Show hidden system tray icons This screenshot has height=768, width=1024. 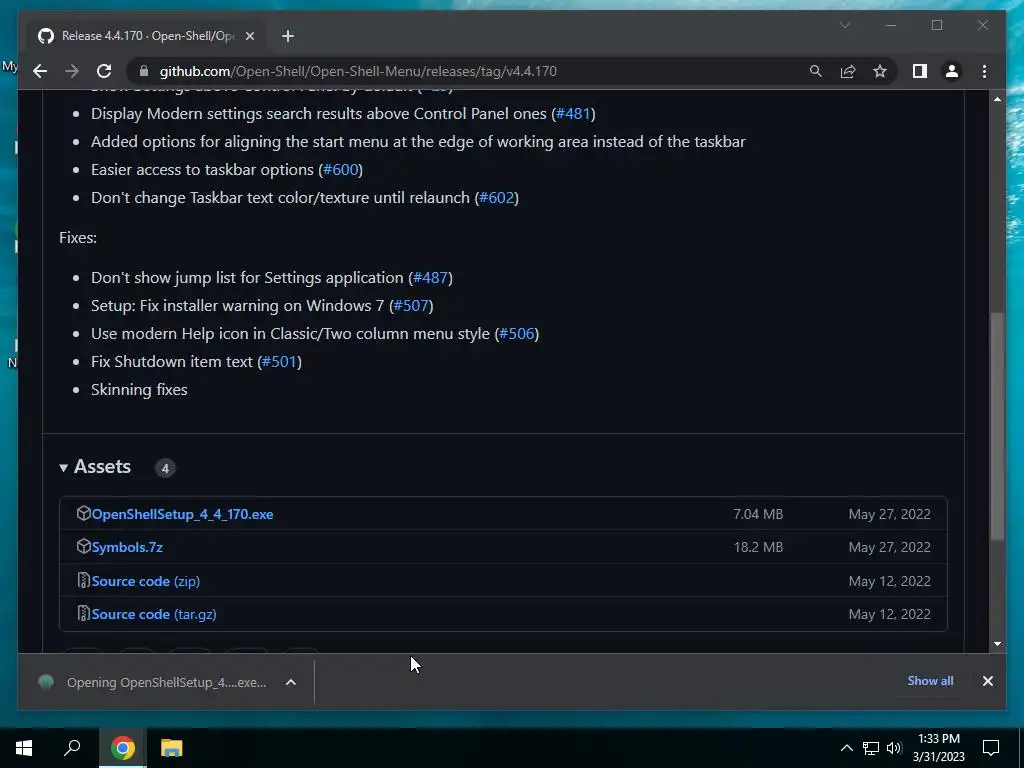(x=846, y=748)
